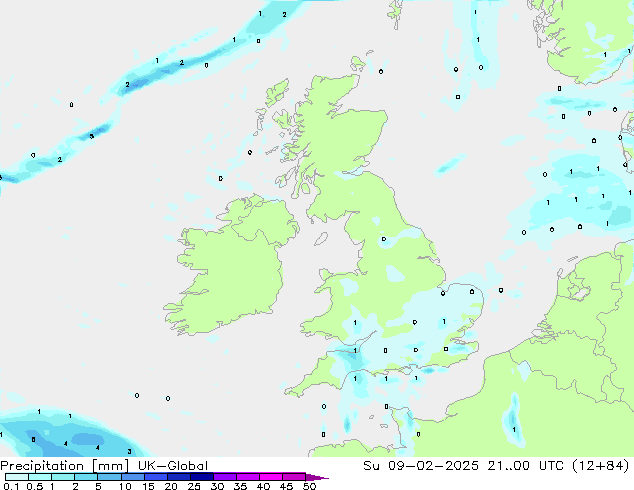Click the legend label '35'
This screenshot has height=490, width=634.
tap(240, 486)
